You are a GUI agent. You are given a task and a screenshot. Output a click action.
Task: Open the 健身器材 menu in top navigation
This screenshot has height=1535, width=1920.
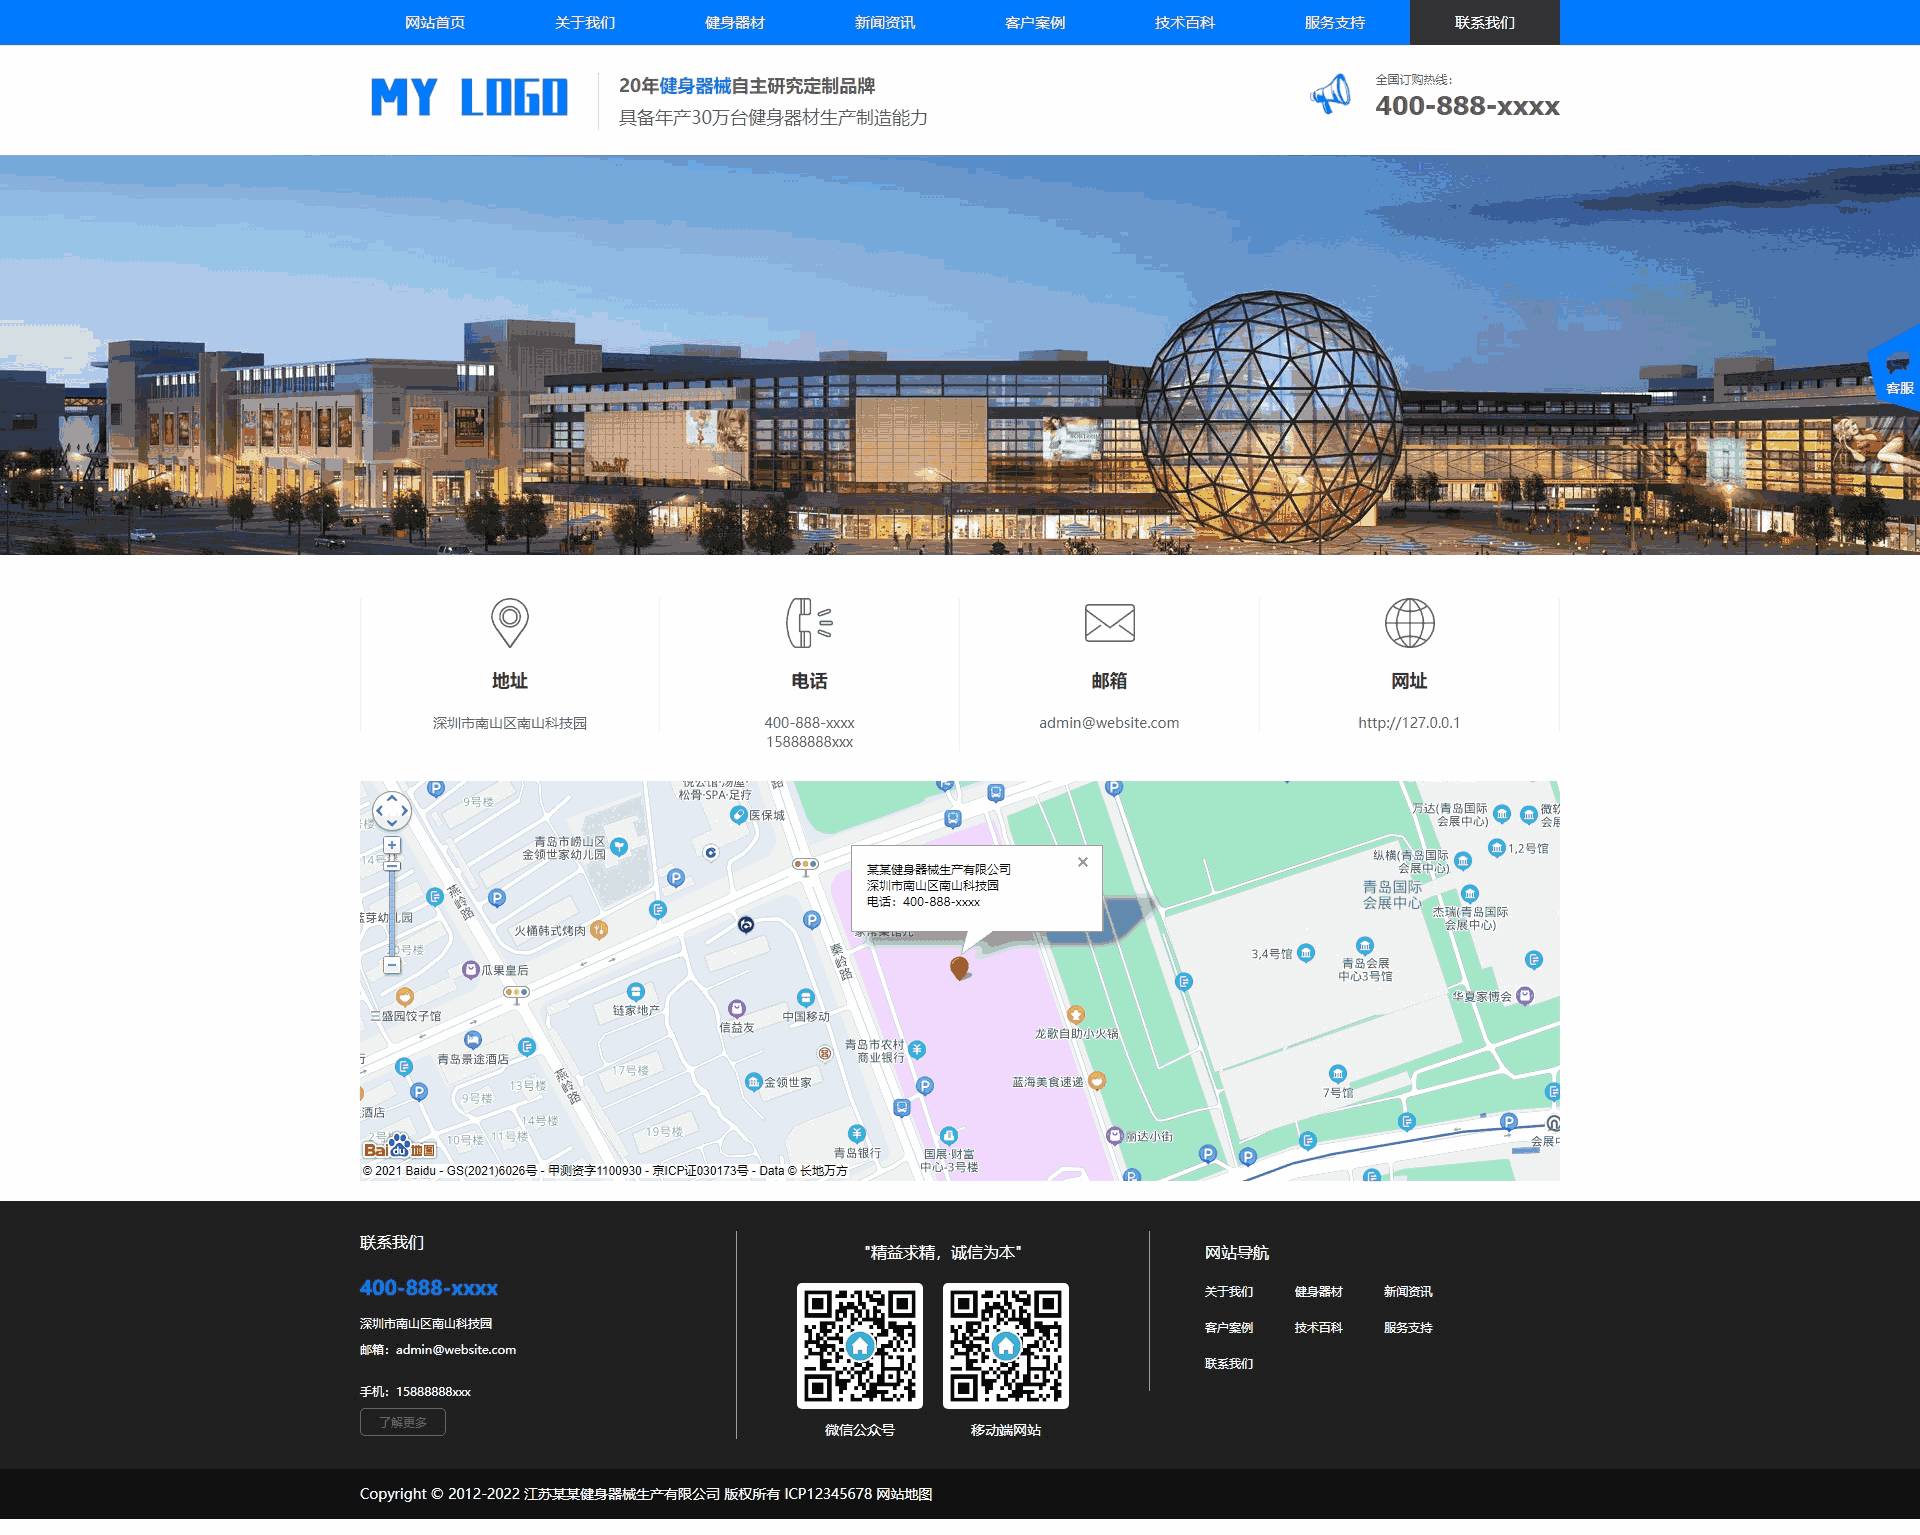pos(734,22)
